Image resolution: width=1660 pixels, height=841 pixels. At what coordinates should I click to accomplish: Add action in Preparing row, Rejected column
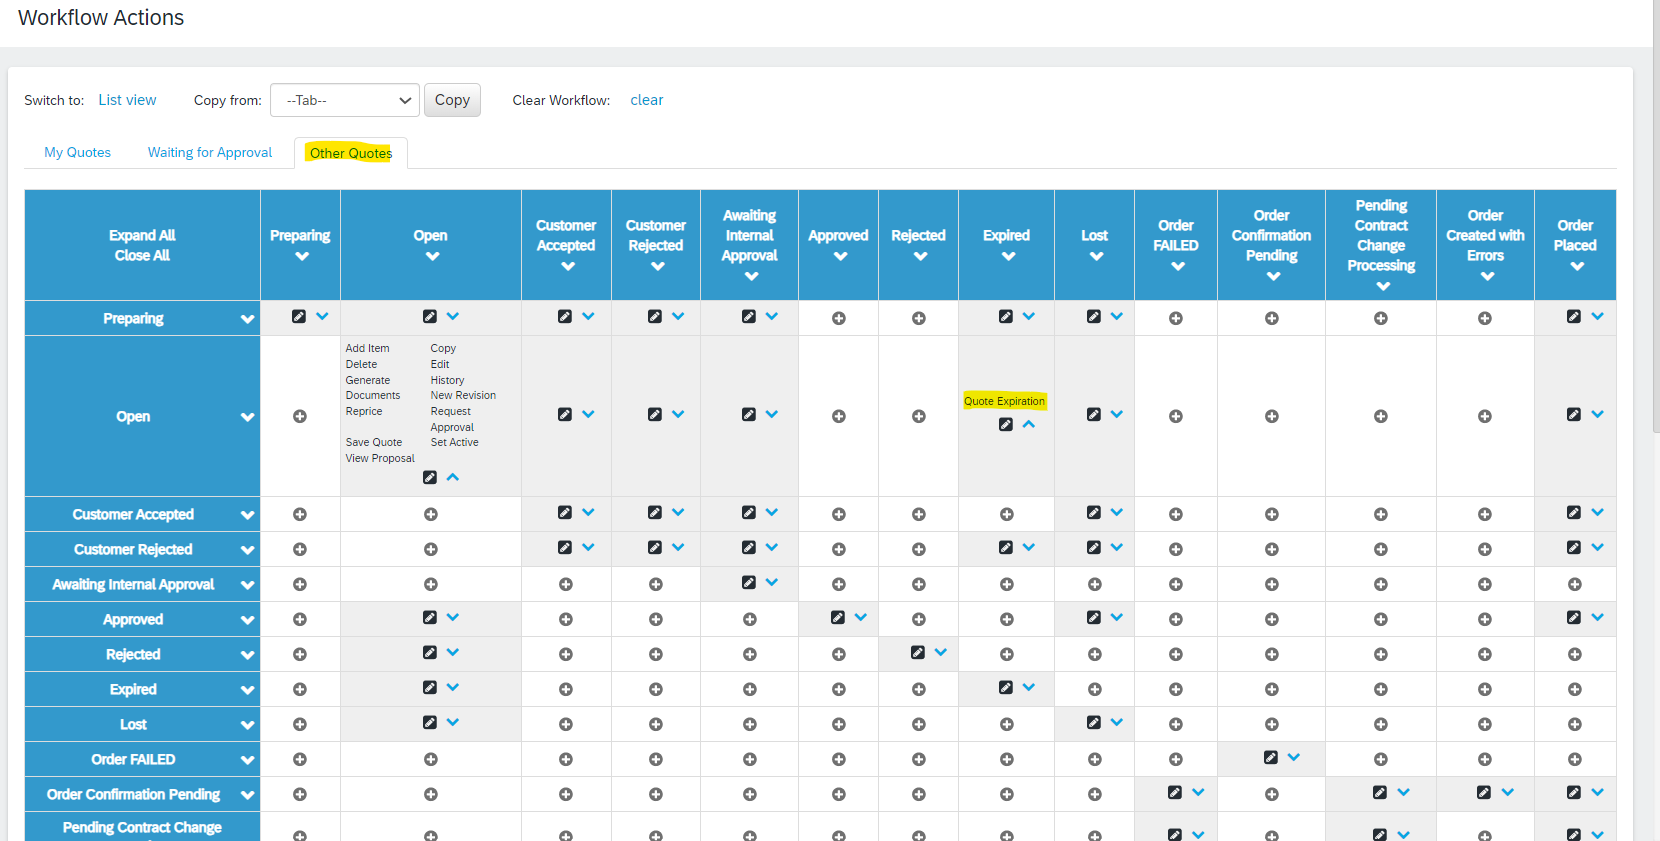pos(918,318)
